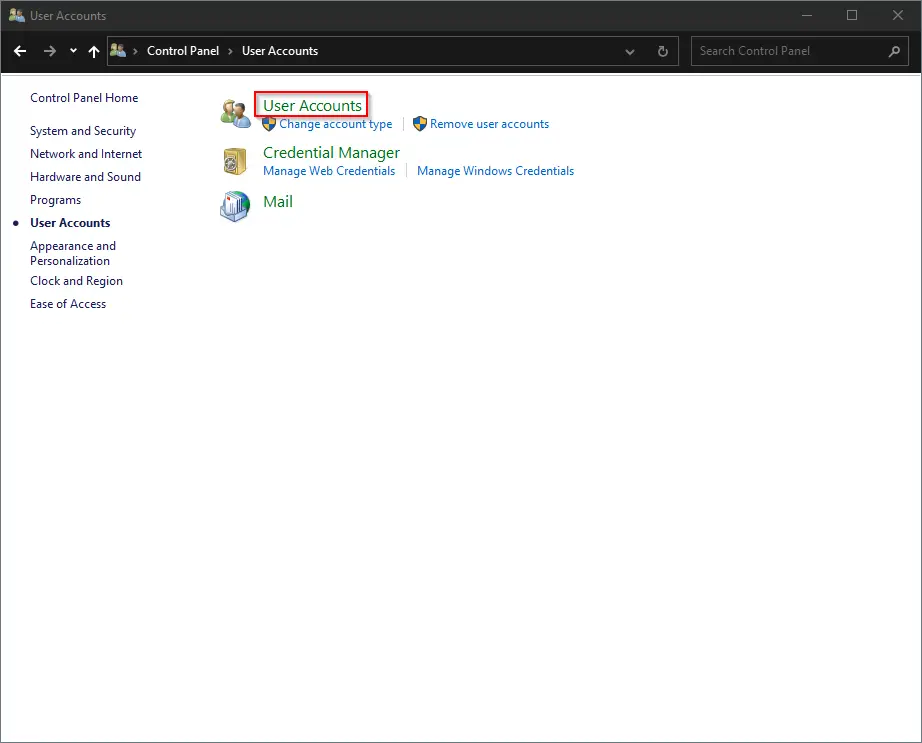Click the Credential Manager safe icon

(235, 162)
